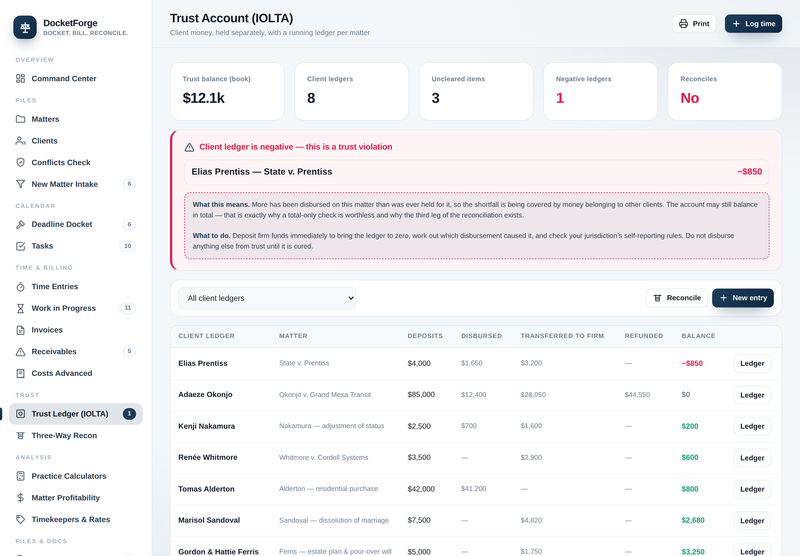Screen dimensions: 800x556
Task: Click the Receivables warning triangle icon
Action: [20, 351]
